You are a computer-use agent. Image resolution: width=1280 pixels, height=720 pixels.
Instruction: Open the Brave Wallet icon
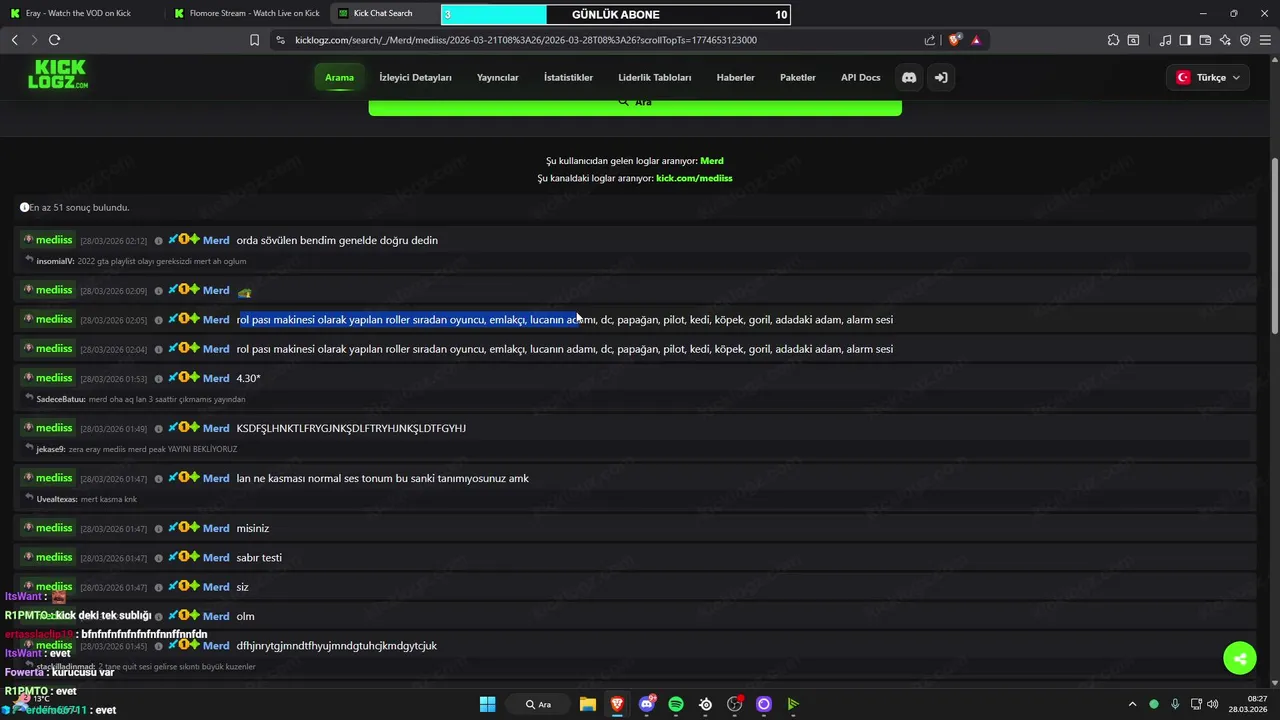[1205, 40]
